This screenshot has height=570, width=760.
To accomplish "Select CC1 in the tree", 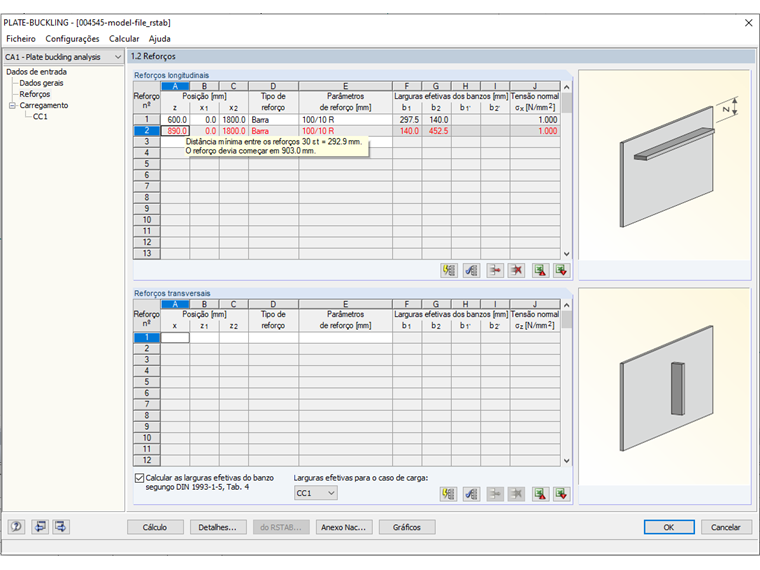I will point(40,116).
